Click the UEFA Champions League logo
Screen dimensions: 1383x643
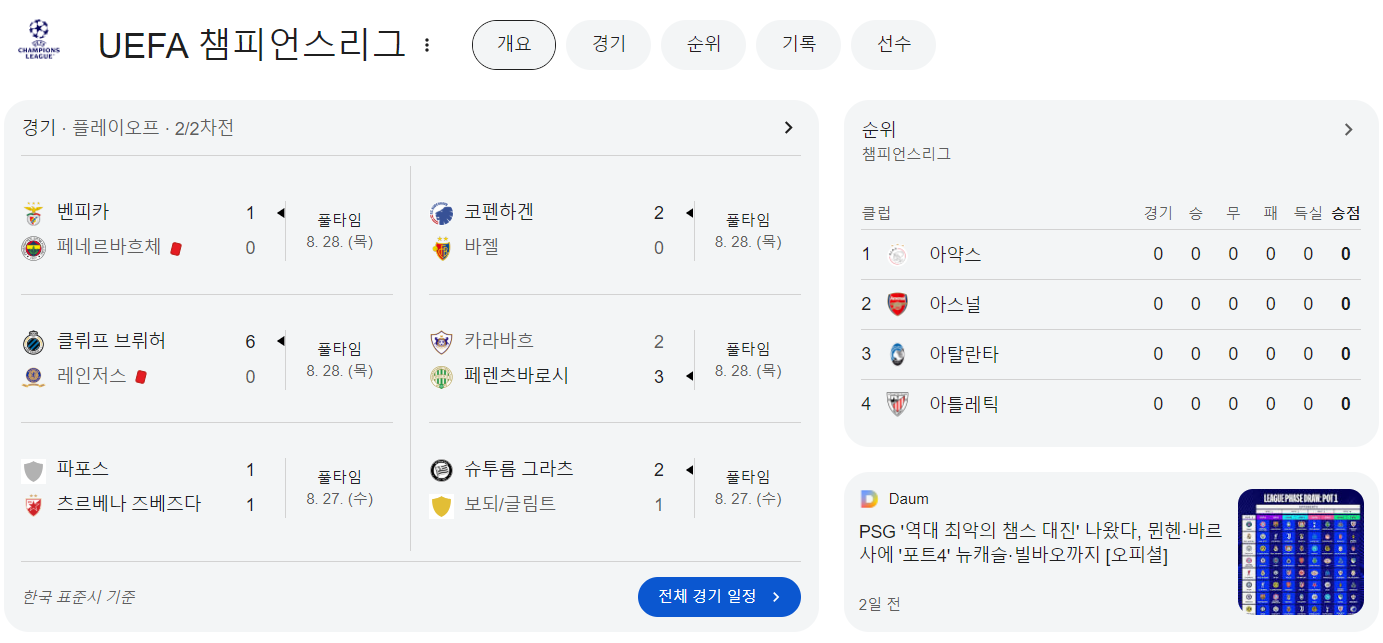pos(37,38)
